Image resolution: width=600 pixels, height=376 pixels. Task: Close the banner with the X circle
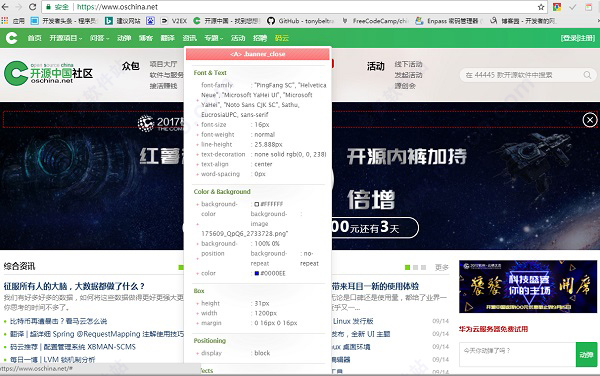[x=590, y=120]
